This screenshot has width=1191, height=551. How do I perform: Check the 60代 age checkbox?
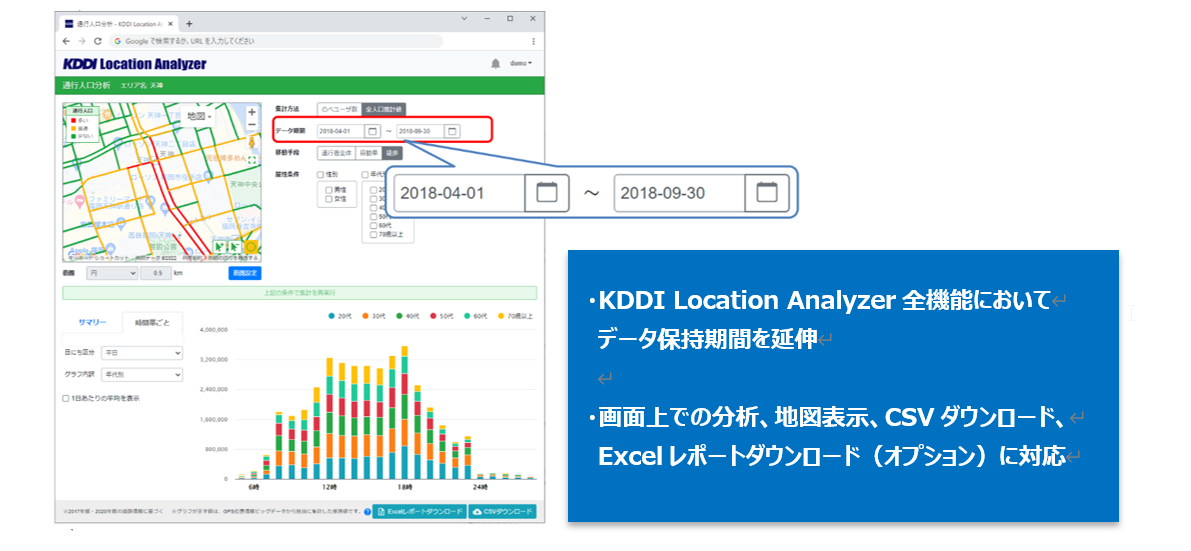tap(372, 226)
